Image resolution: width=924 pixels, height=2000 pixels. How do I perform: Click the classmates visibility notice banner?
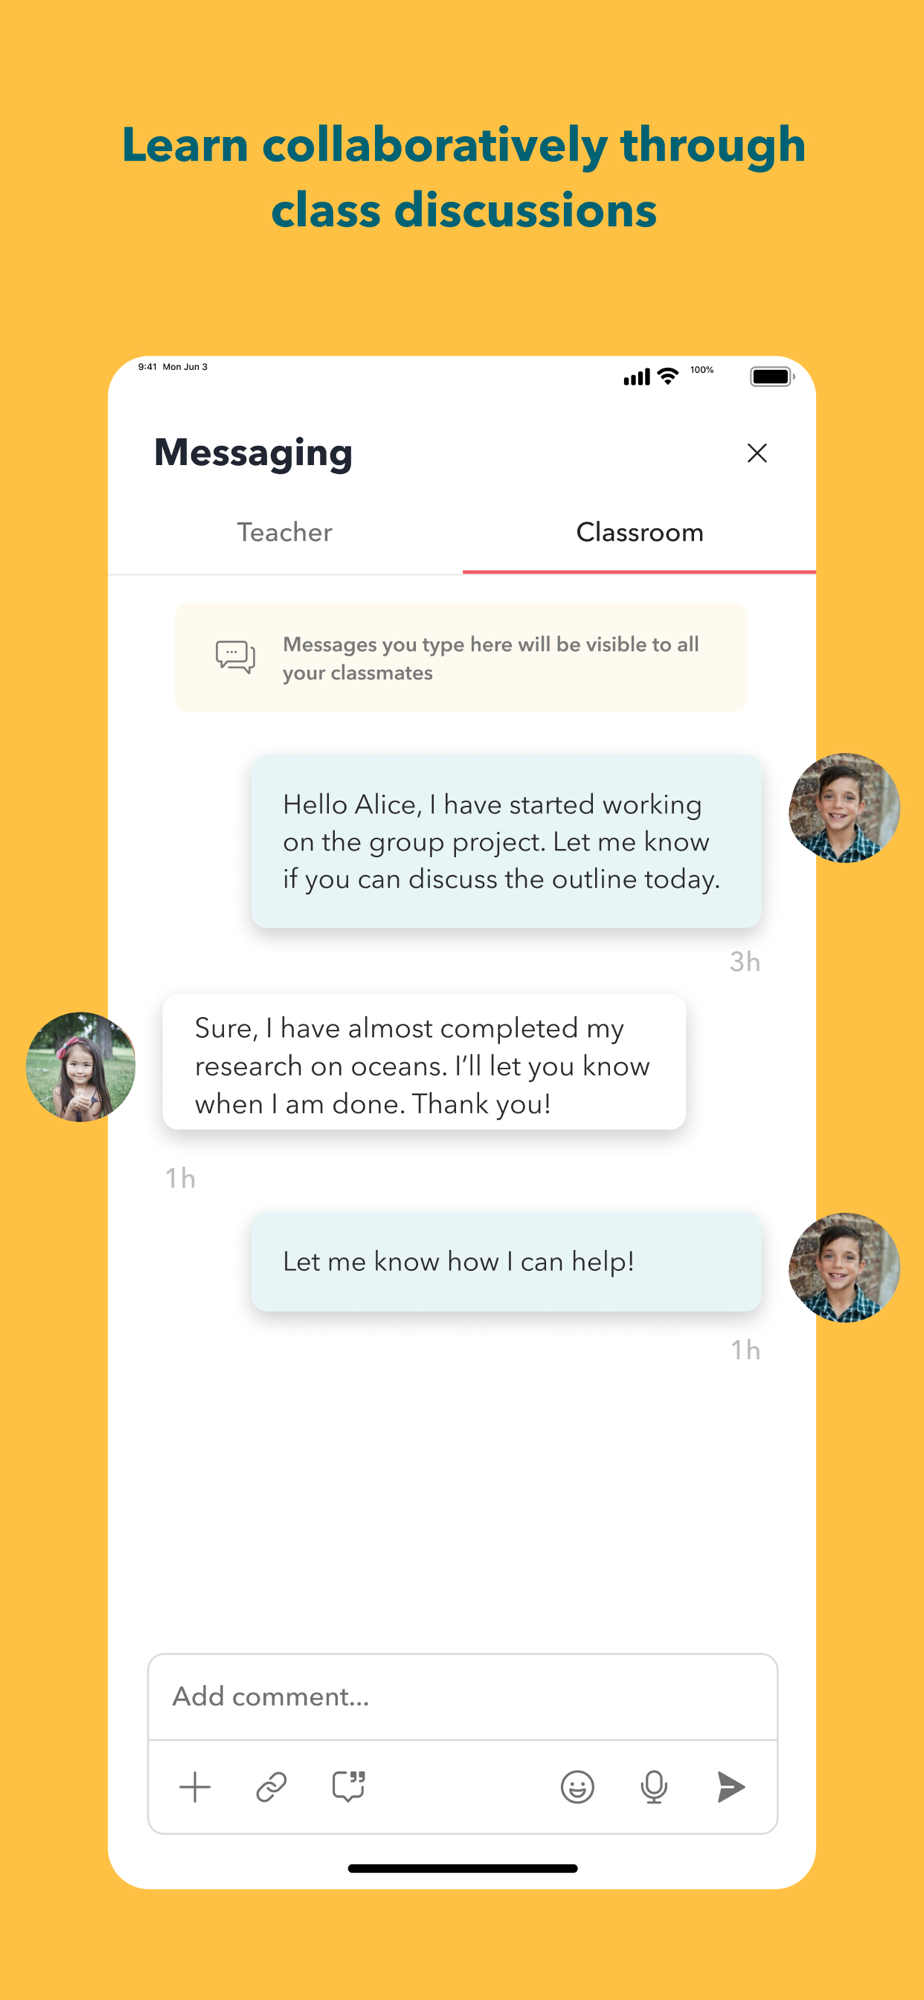[461, 658]
